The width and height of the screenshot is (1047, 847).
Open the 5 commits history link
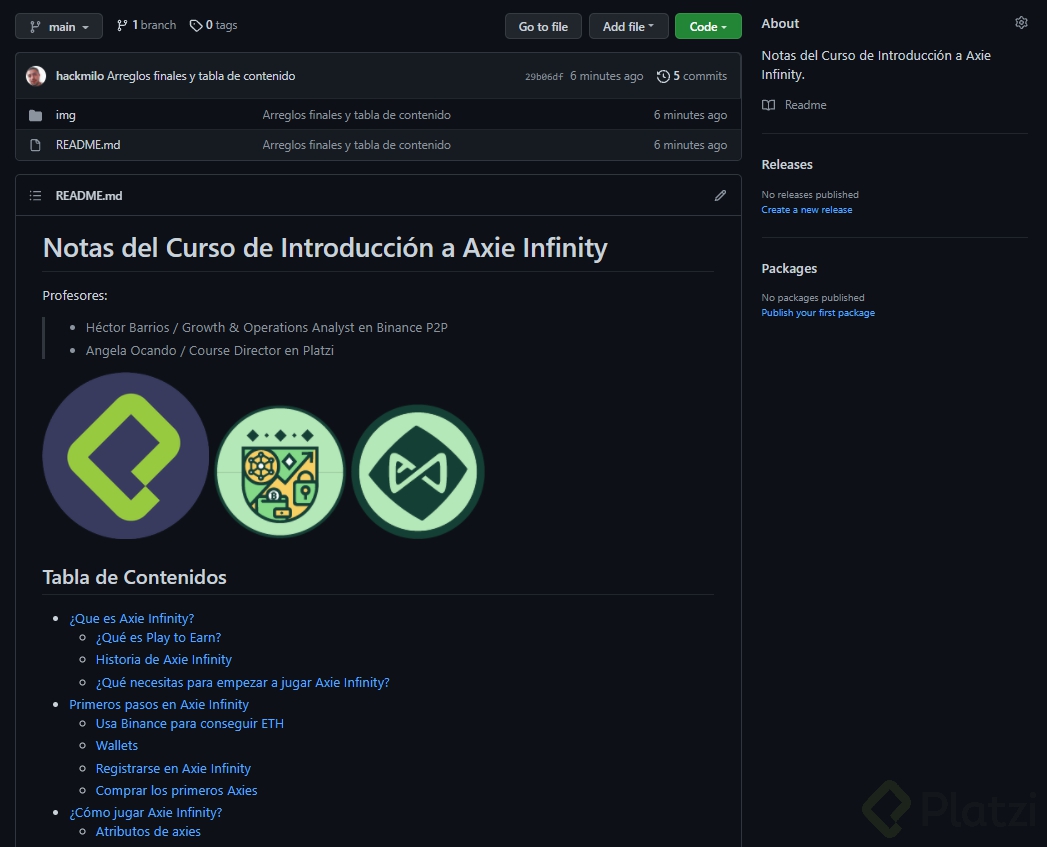tap(692, 76)
